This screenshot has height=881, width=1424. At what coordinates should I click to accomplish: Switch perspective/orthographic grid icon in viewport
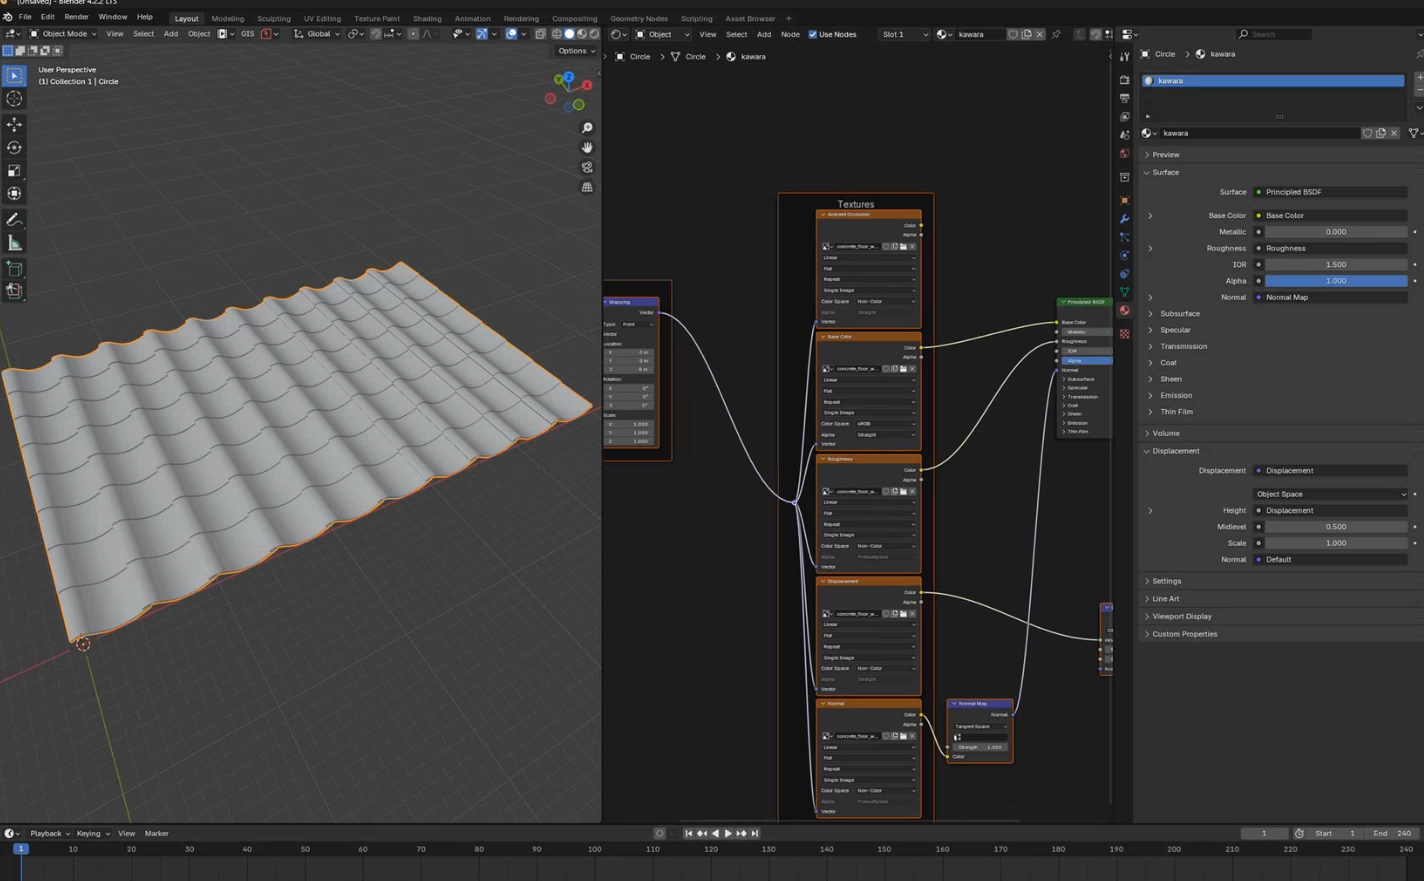pos(587,187)
